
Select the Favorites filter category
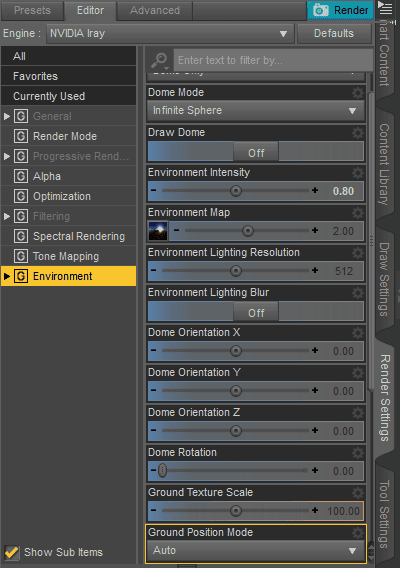tap(68, 76)
